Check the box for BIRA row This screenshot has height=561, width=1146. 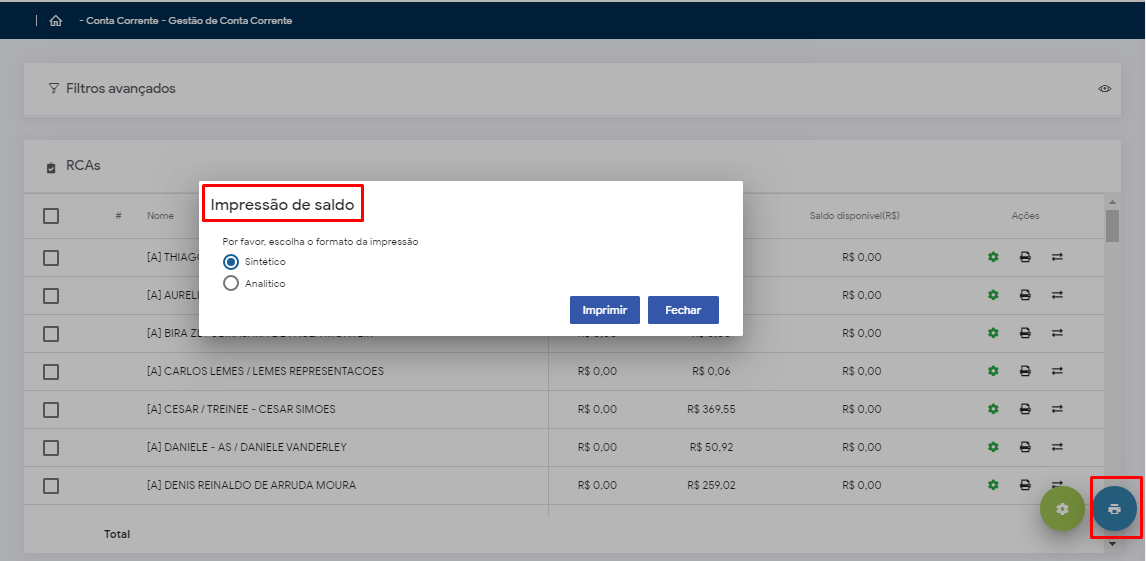[51, 334]
